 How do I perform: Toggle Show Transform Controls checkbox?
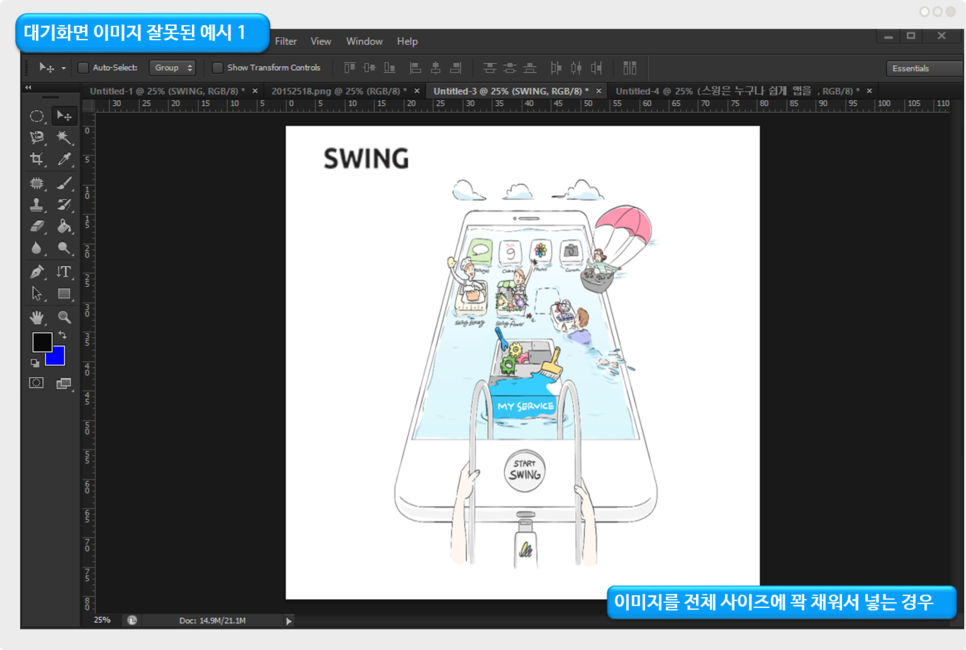point(218,68)
